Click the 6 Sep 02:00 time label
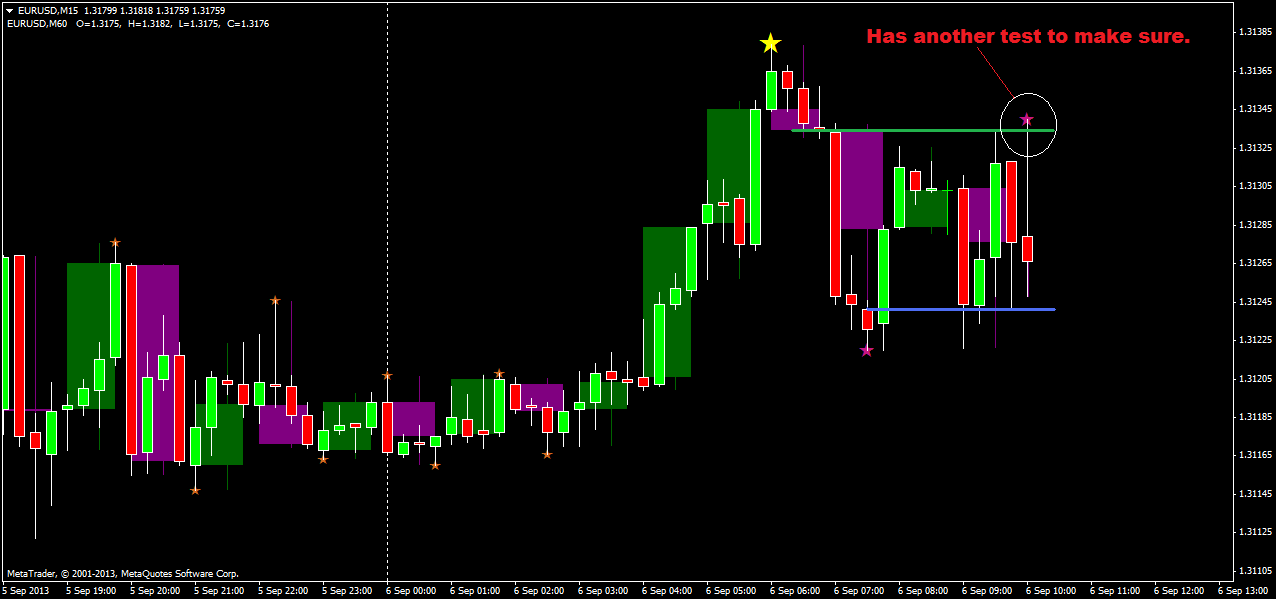Viewport: 1276px width, 599px height. pyautogui.click(x=540, y=591)
